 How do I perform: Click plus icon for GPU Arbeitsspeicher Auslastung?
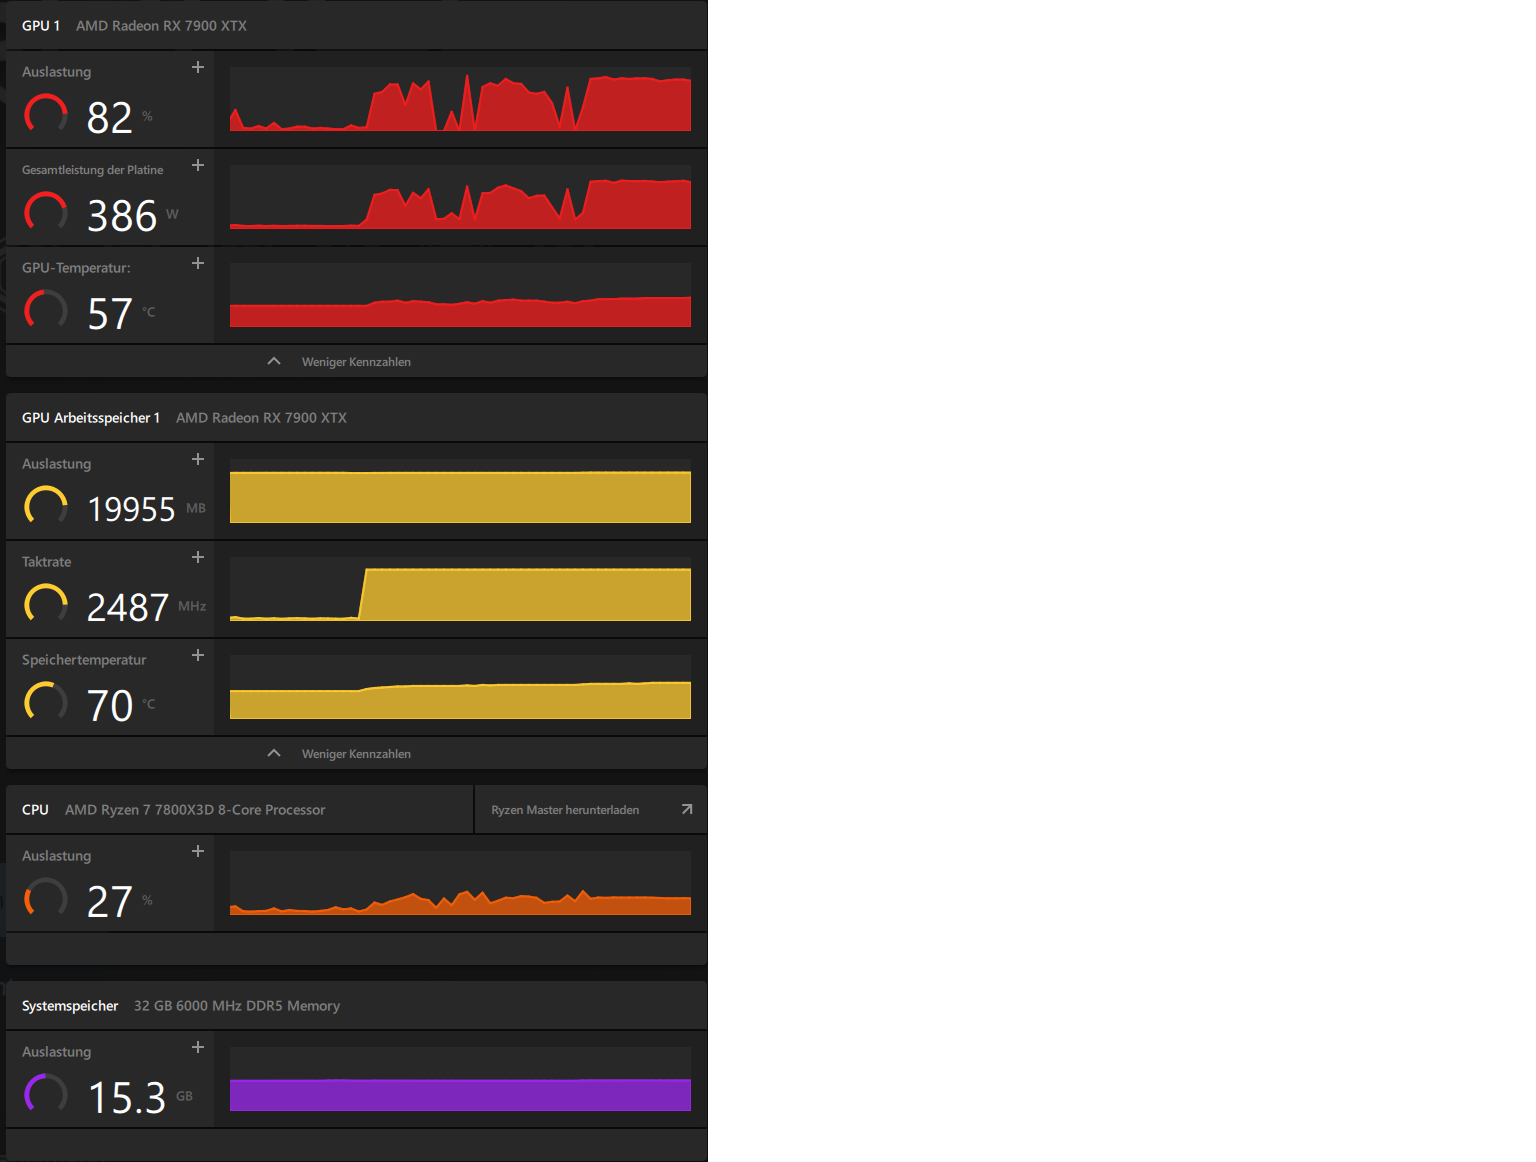(x=198, y=459)
